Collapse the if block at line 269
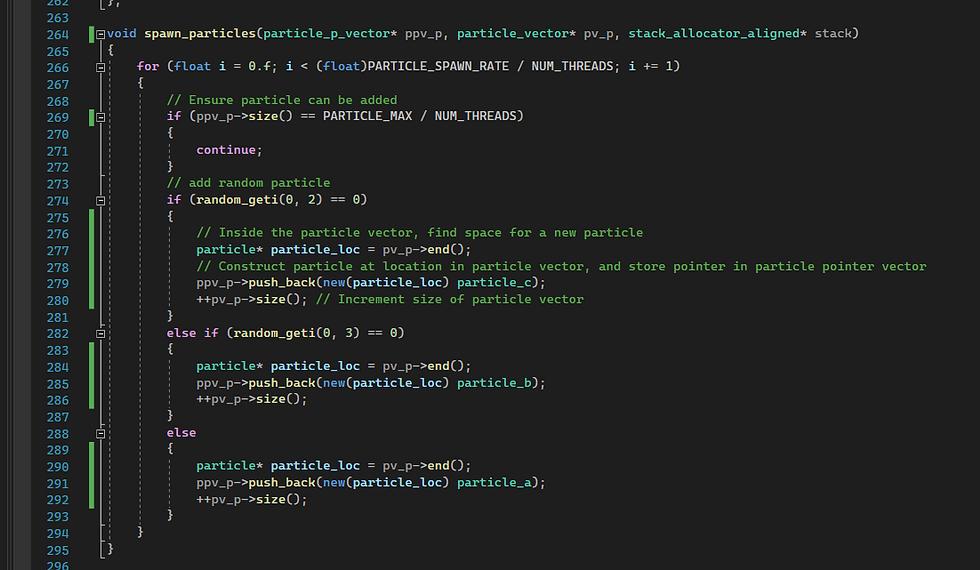This screenshot has height=570, width=980. point(101,118)
